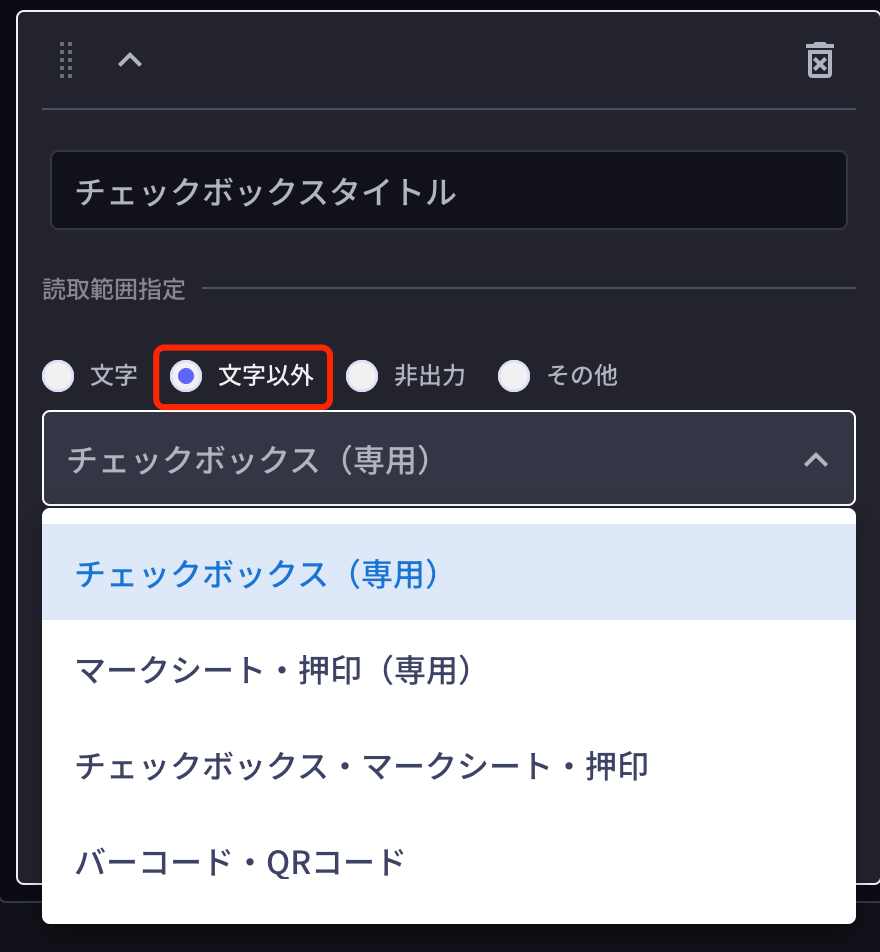Collapse the panel using the top chevron icon

129,60
